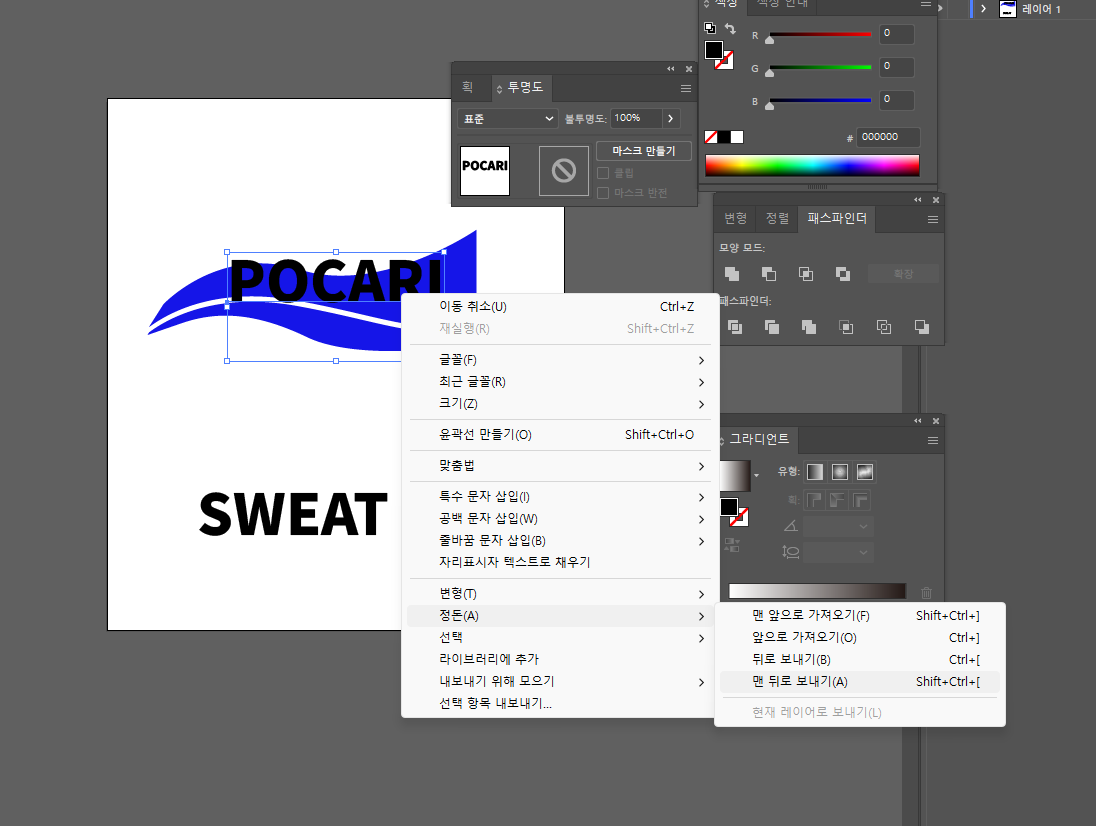
Task: Collapse the Pathfinder panel with double-arrow icon
Action: [918, 200]
